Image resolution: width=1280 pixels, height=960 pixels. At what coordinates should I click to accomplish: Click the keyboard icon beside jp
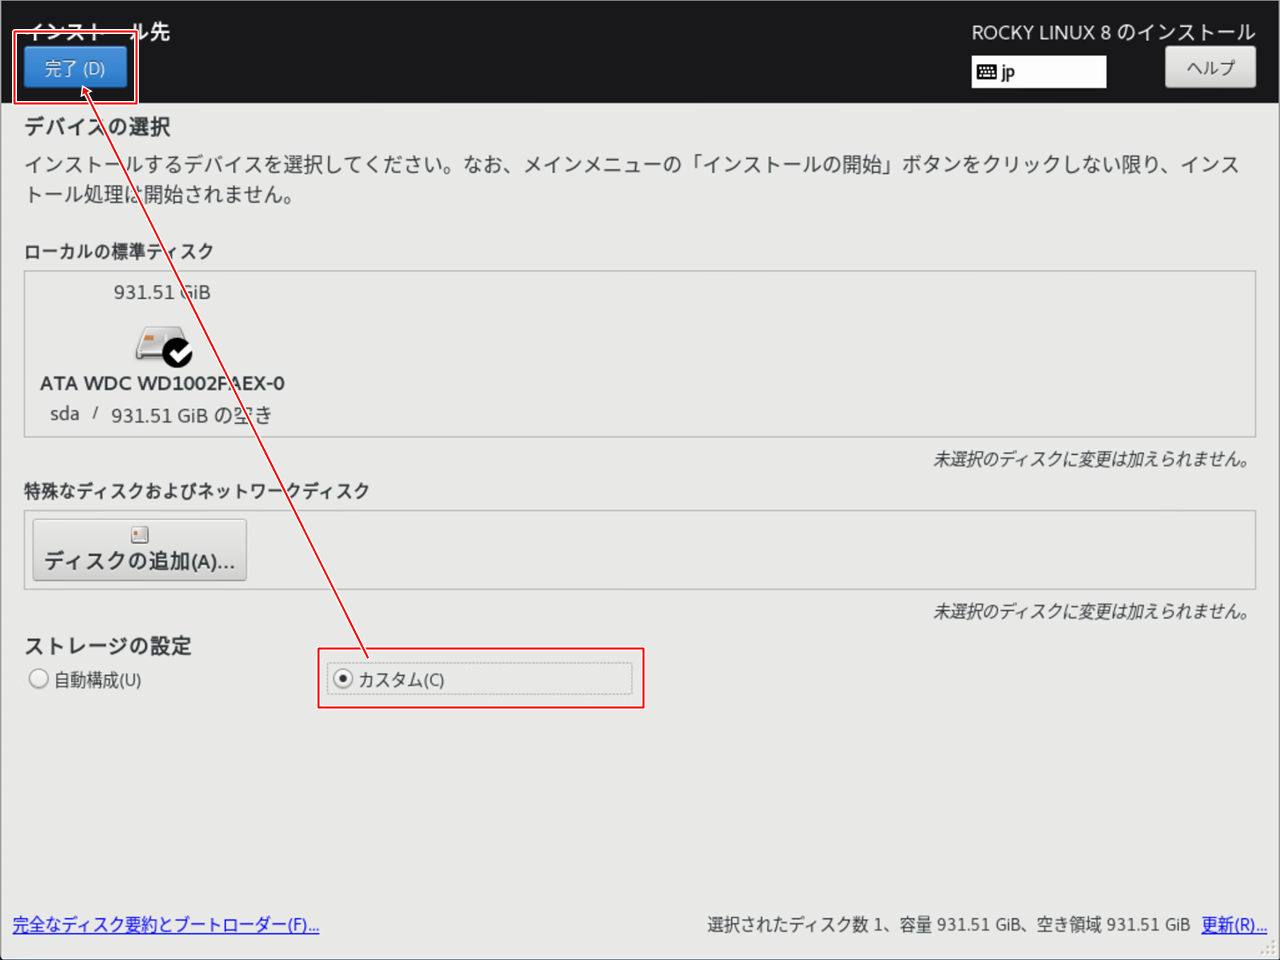point(987,72)
